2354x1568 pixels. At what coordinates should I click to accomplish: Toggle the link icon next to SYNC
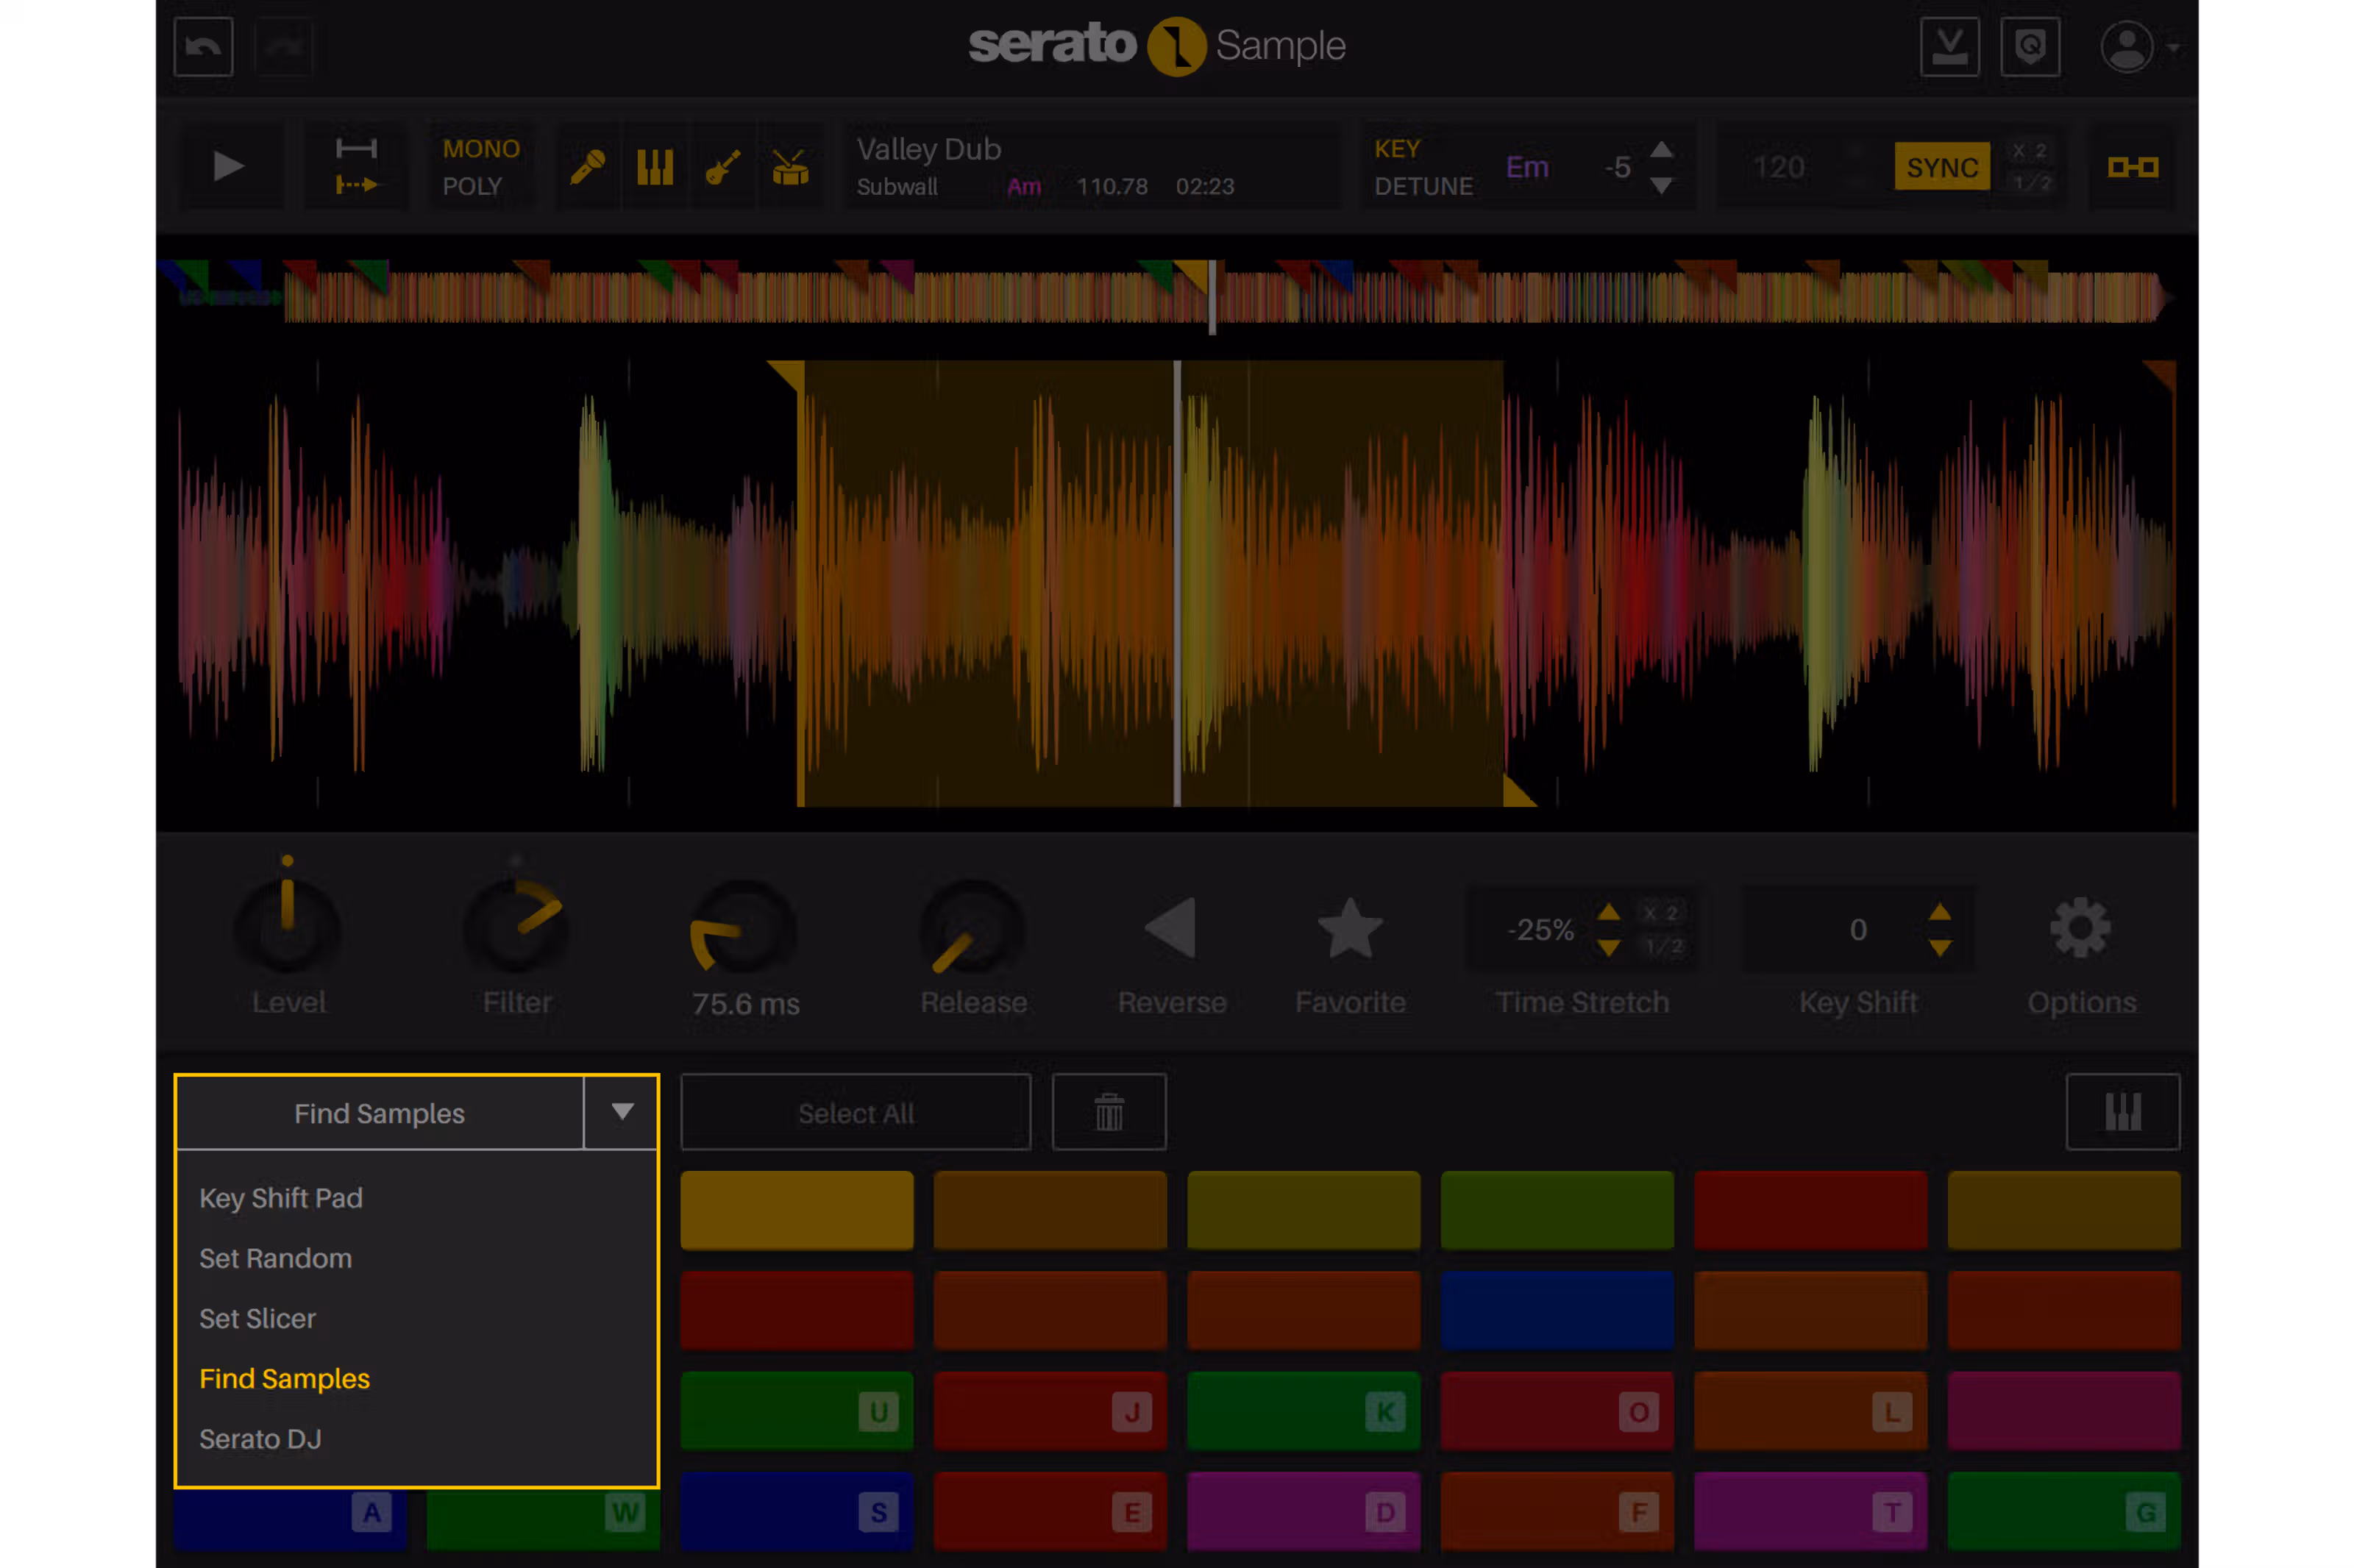[x=2132, y=167]
